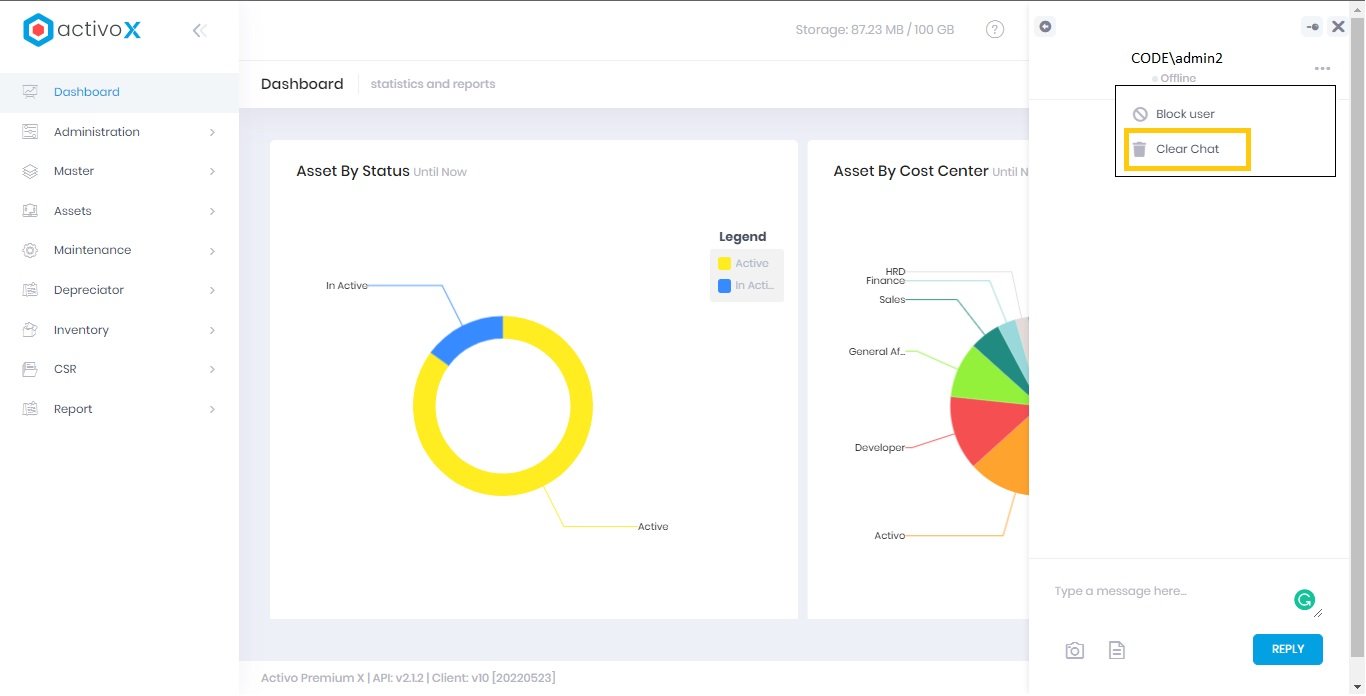Click the back arrow in chat panel
Screen dimensions: 1366x696
tap(1045, 27)
